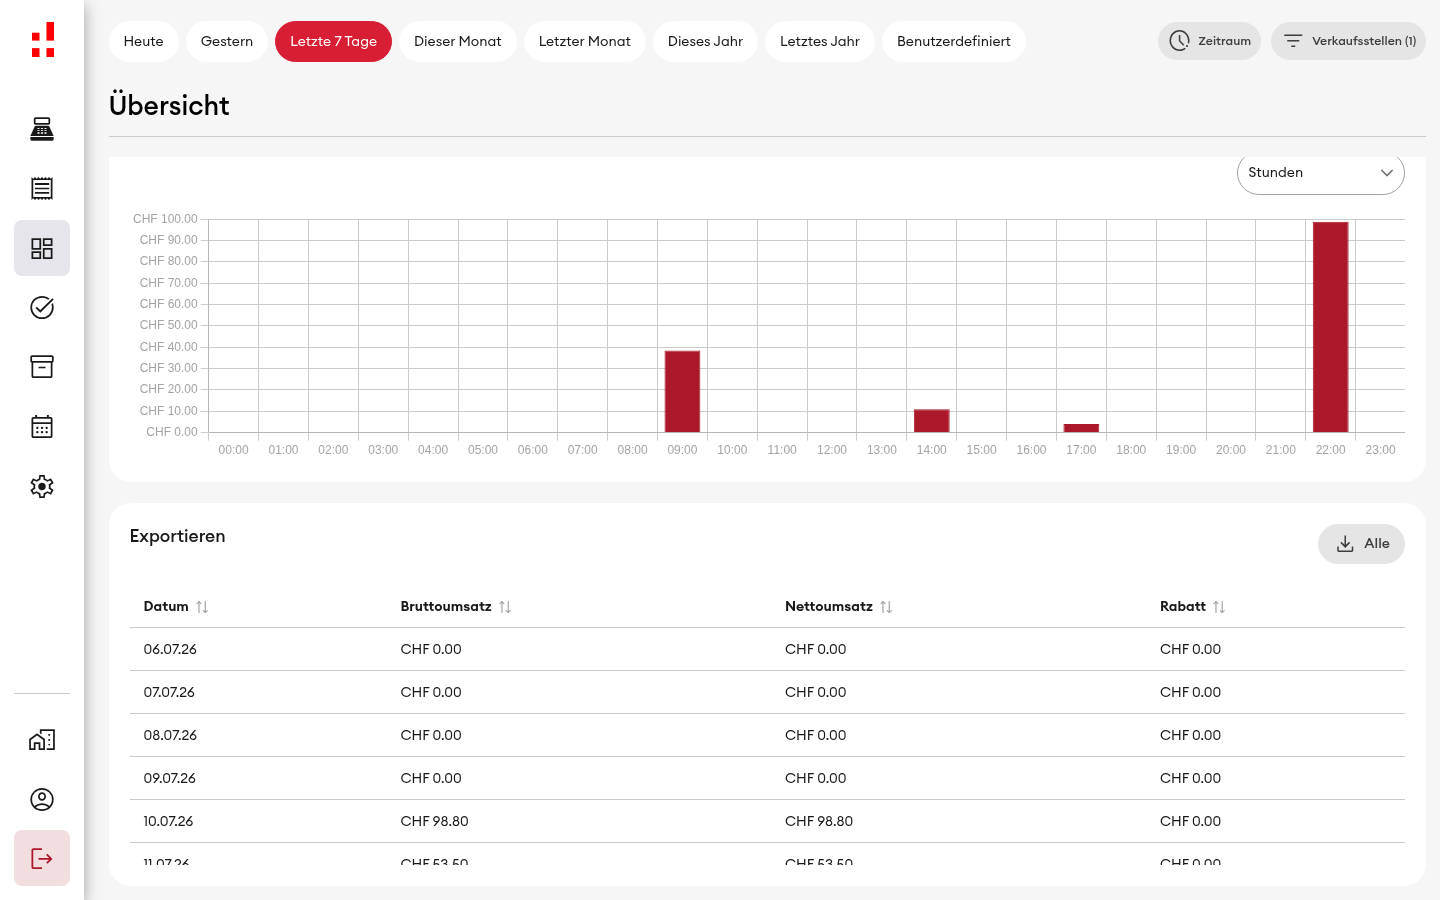1440x900 pixels.
Task: Download all via the Alle button
Action: (x=1361, y=544)
